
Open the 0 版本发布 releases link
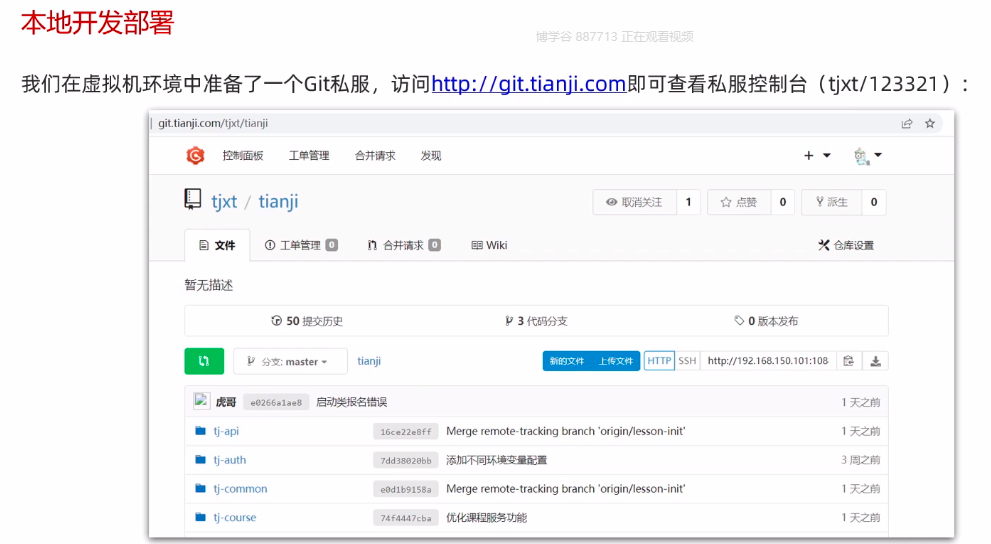click(x=766, y=321)
